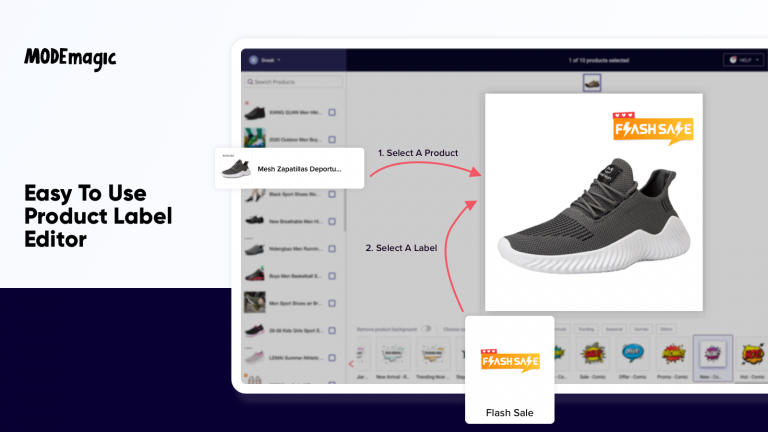Click the red left arrow in label carousel
Viewport: 768px width, 432px height.
pyautogui.click(x=351, y=364)
